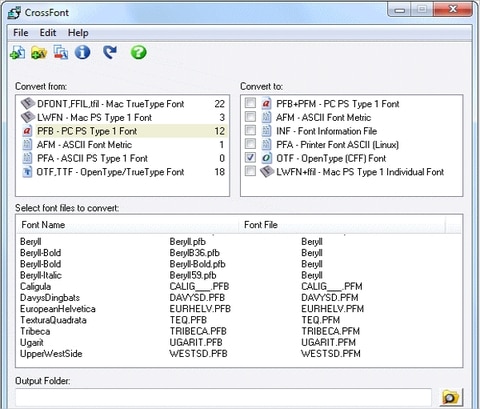480x409 pixels.
Task: Click the add font folder toolbar icon
Action: (39, 52)
